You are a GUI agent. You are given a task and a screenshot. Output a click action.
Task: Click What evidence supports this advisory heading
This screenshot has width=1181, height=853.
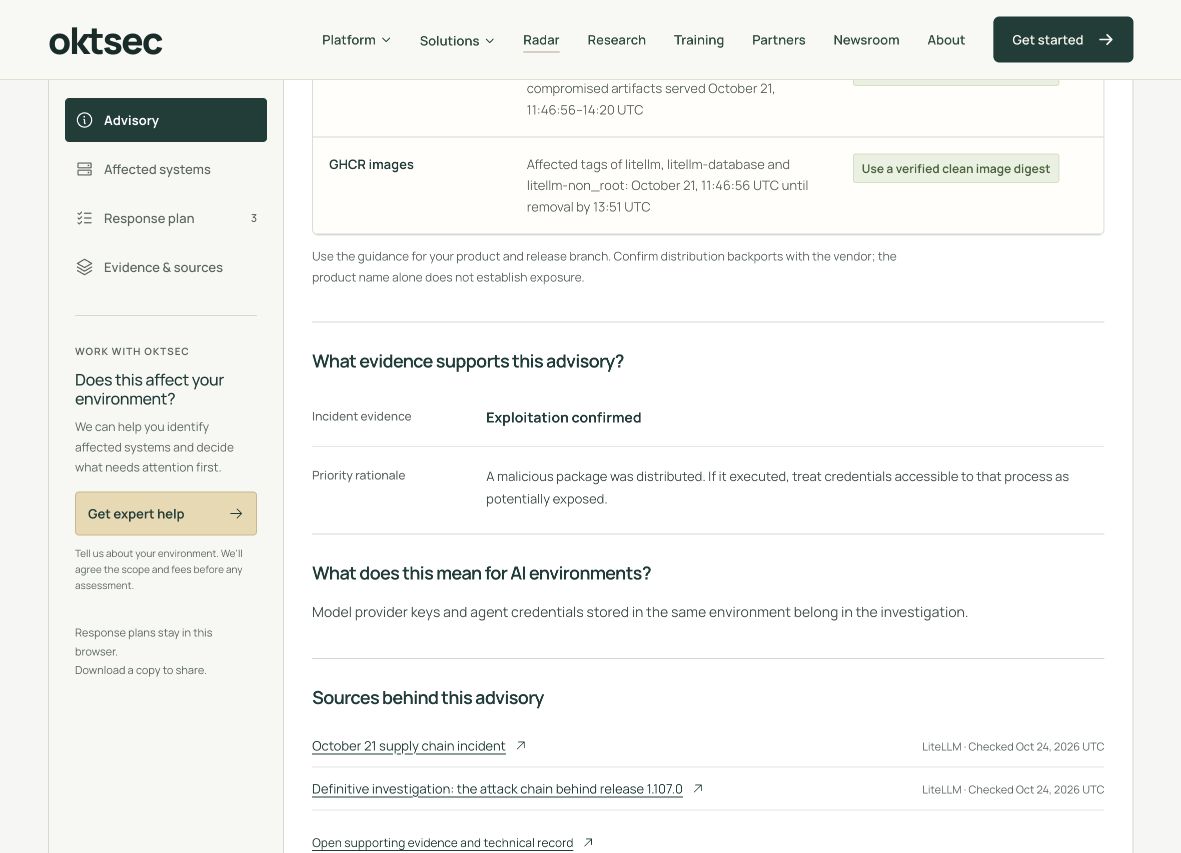tap(468, 361)
